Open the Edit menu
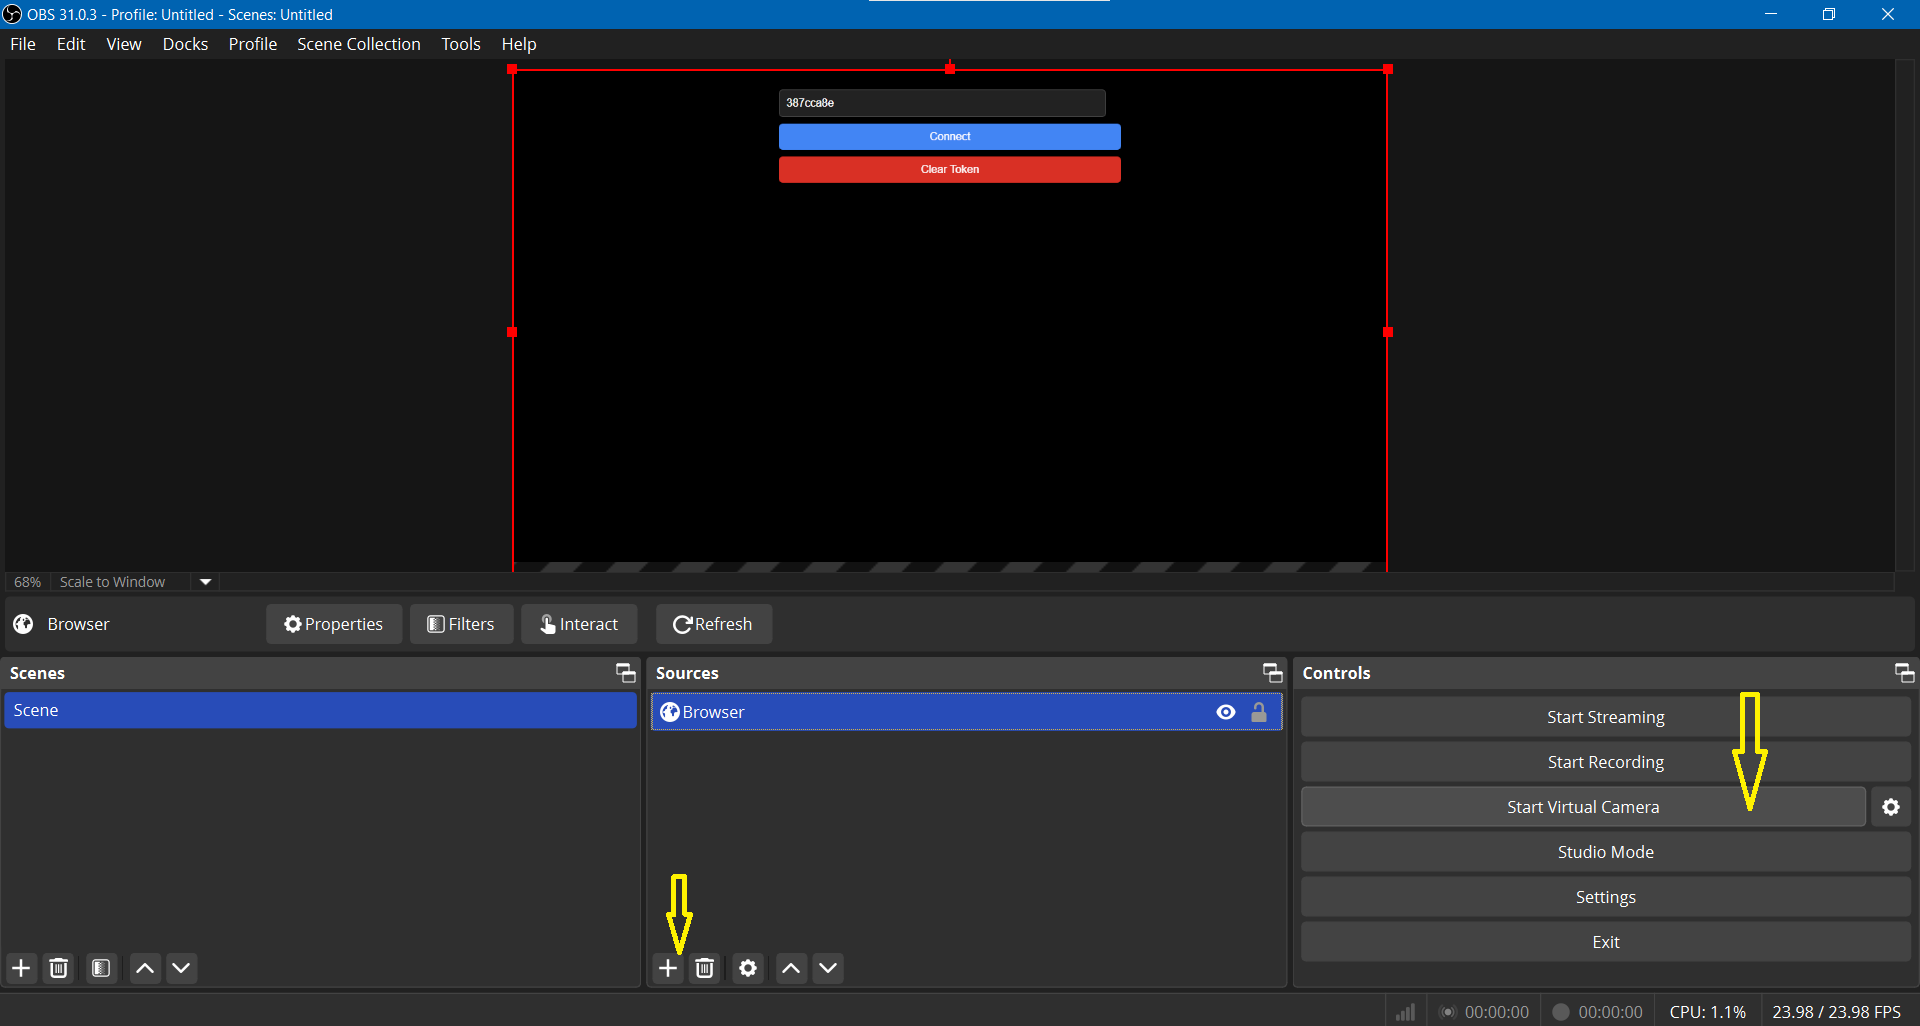1920x1026 pixels. 71,44
